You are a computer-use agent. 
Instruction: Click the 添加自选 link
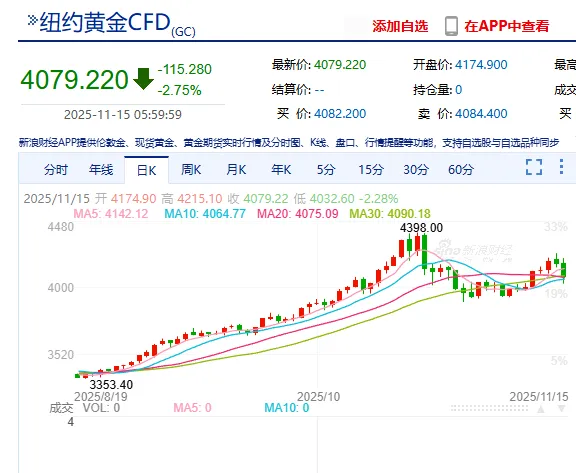click(400, 26)
